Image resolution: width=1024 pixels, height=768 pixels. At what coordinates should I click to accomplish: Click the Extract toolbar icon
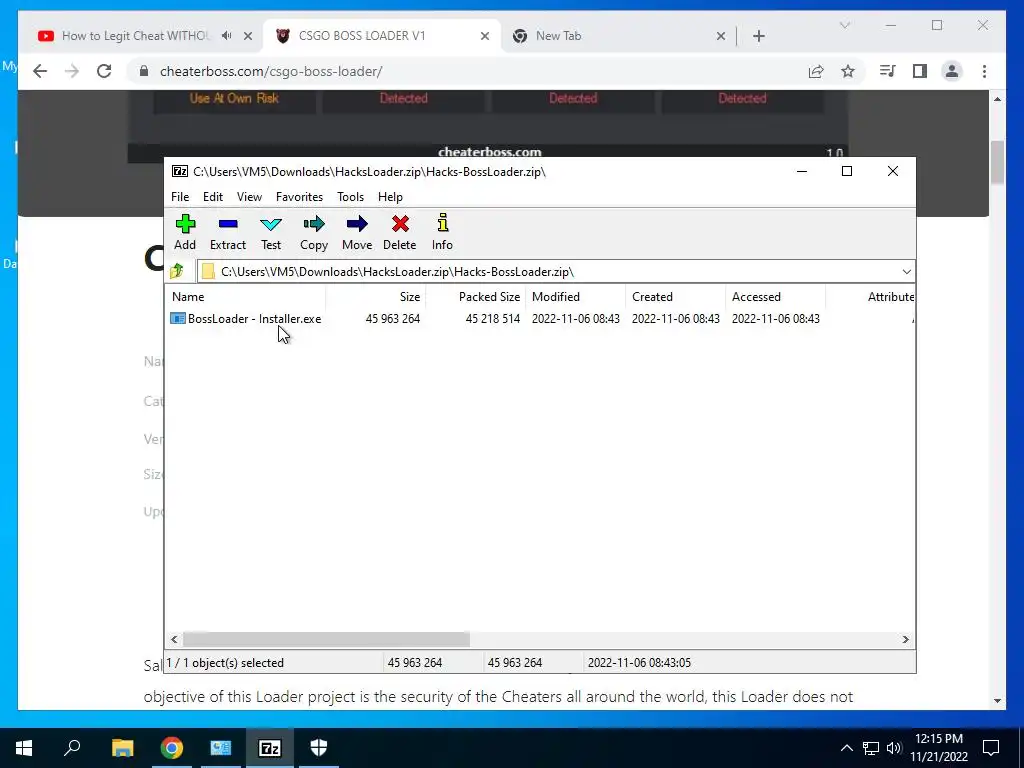click(228, 232)
